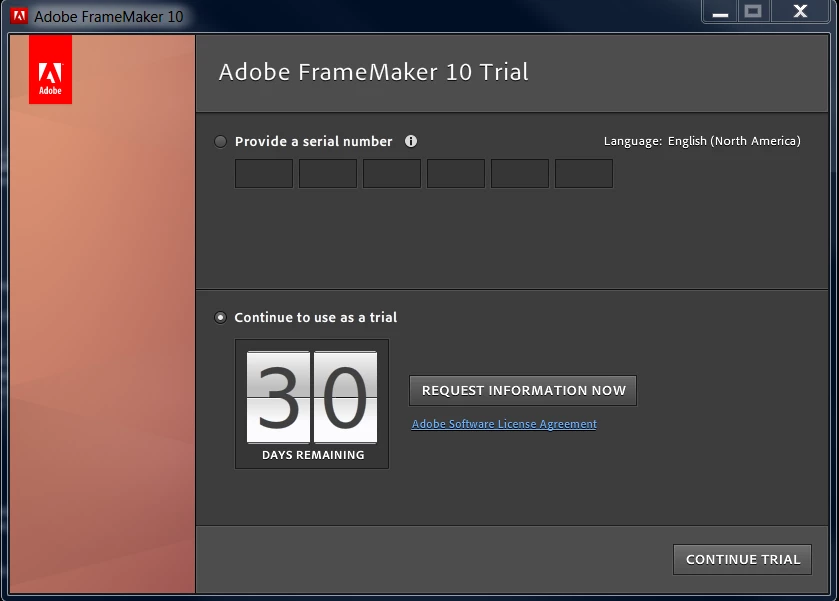Viewport: 839px width, 601px height.
Task: Minimize the FrameMaker 10 window
Action: tap(720, 11)
